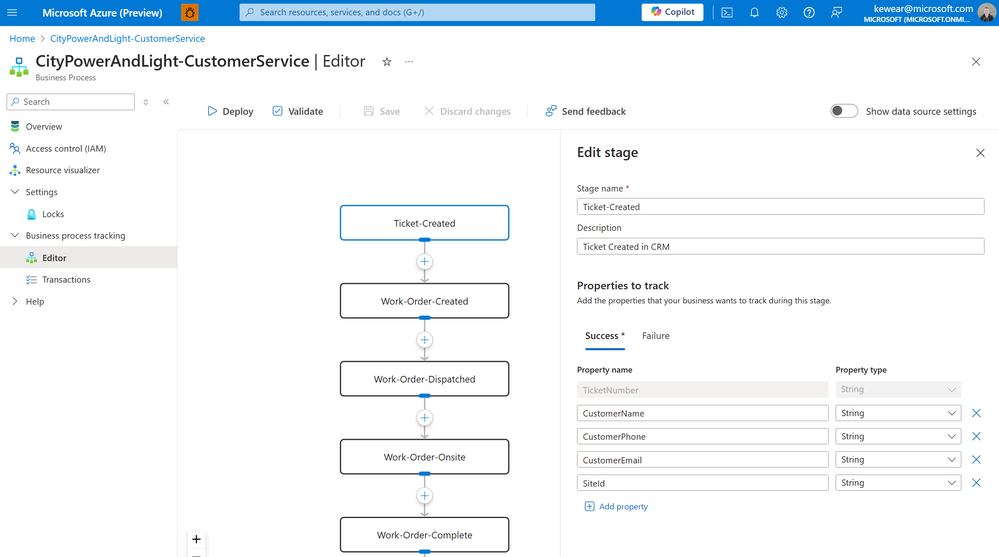The height and width of the screenshot is (557, 999).
Task: Edit the CustomerName property name field
Action: 703,413
